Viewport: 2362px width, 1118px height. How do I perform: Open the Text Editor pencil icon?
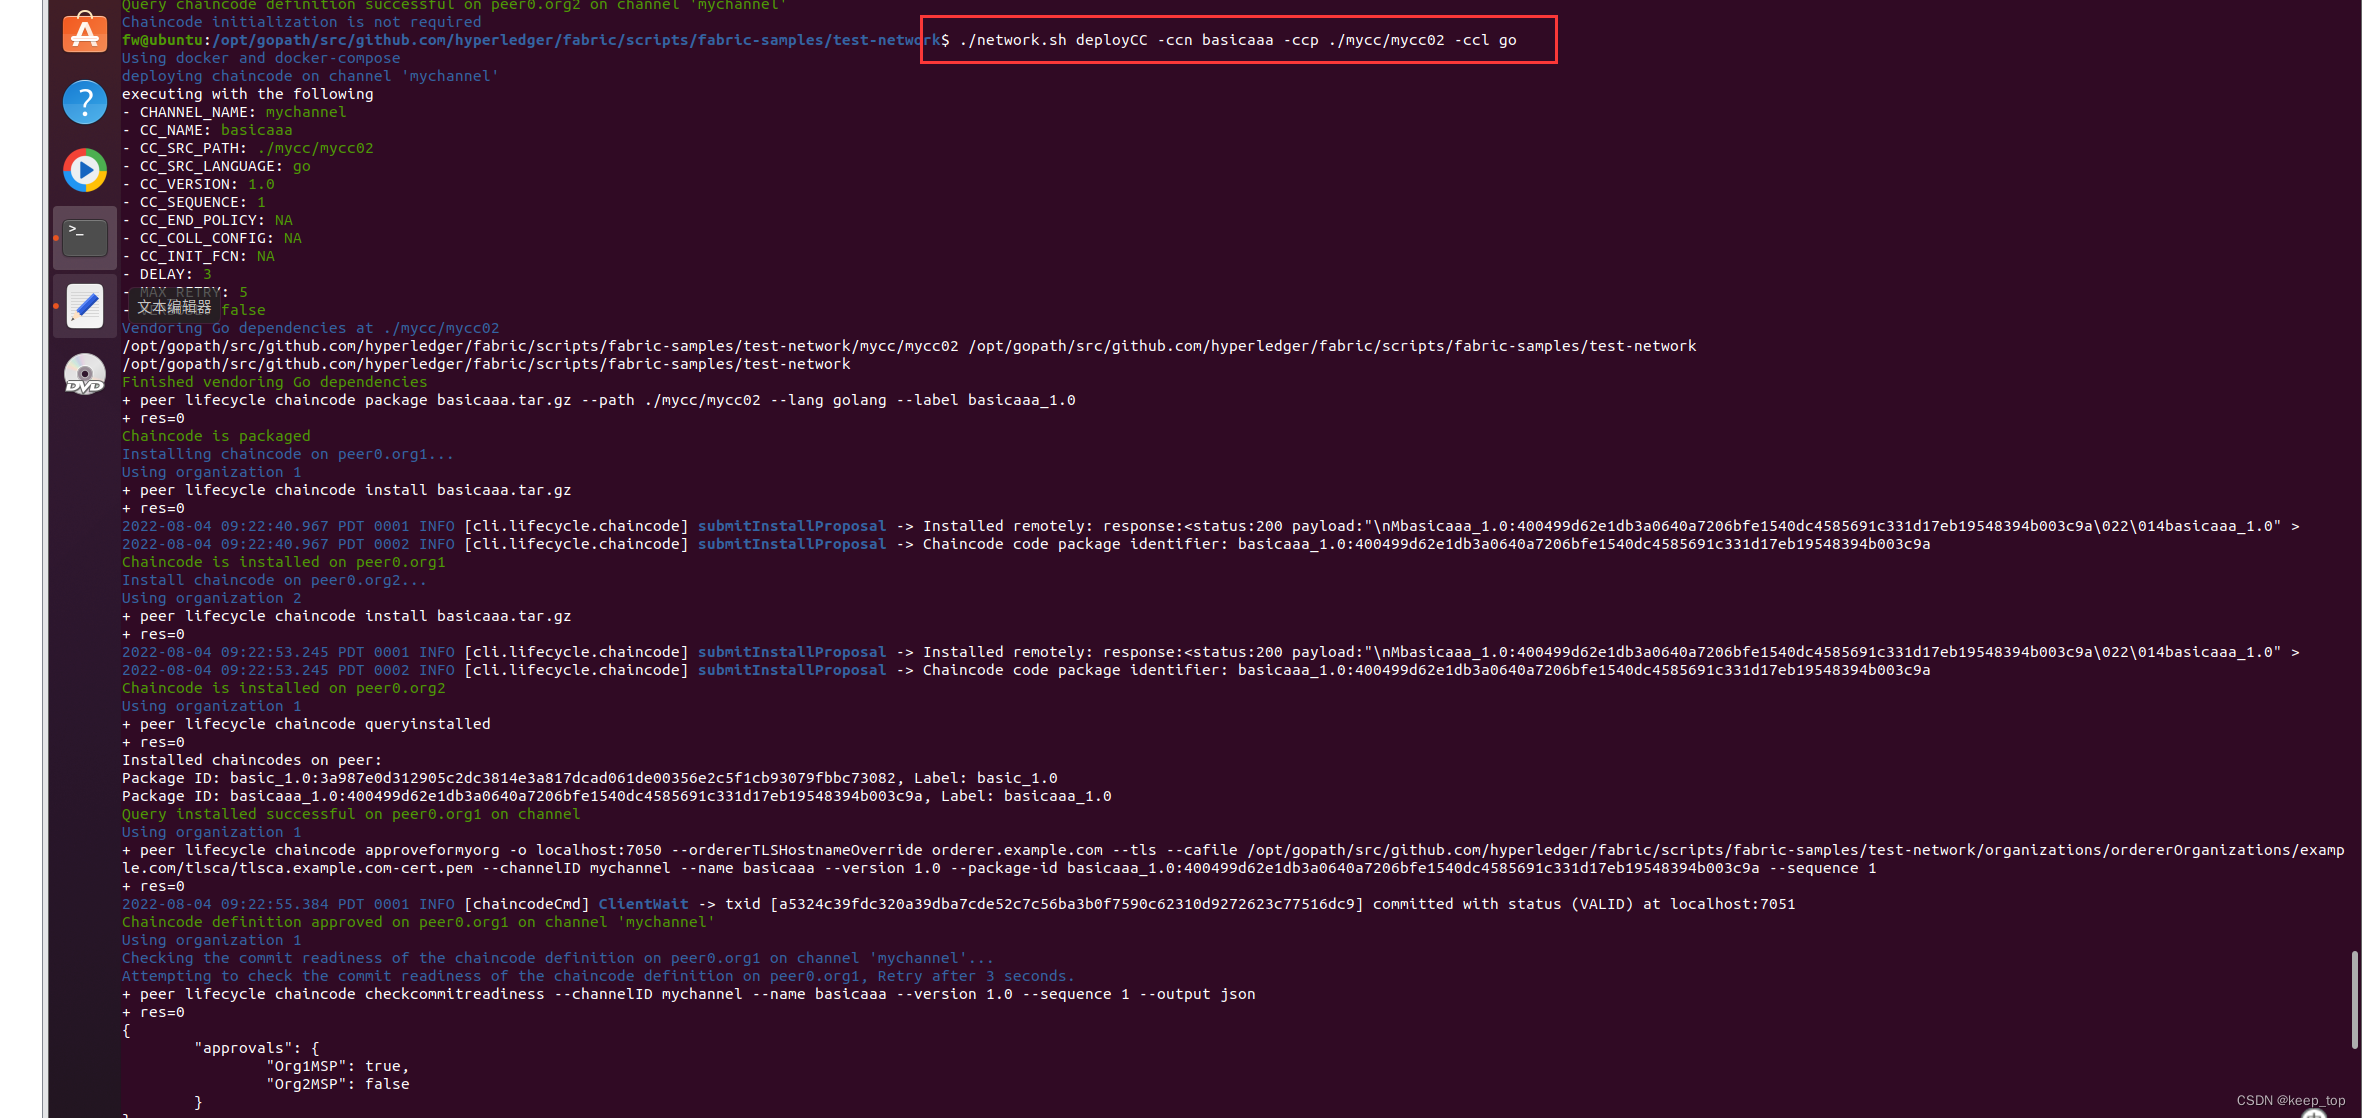click(84, 306)
